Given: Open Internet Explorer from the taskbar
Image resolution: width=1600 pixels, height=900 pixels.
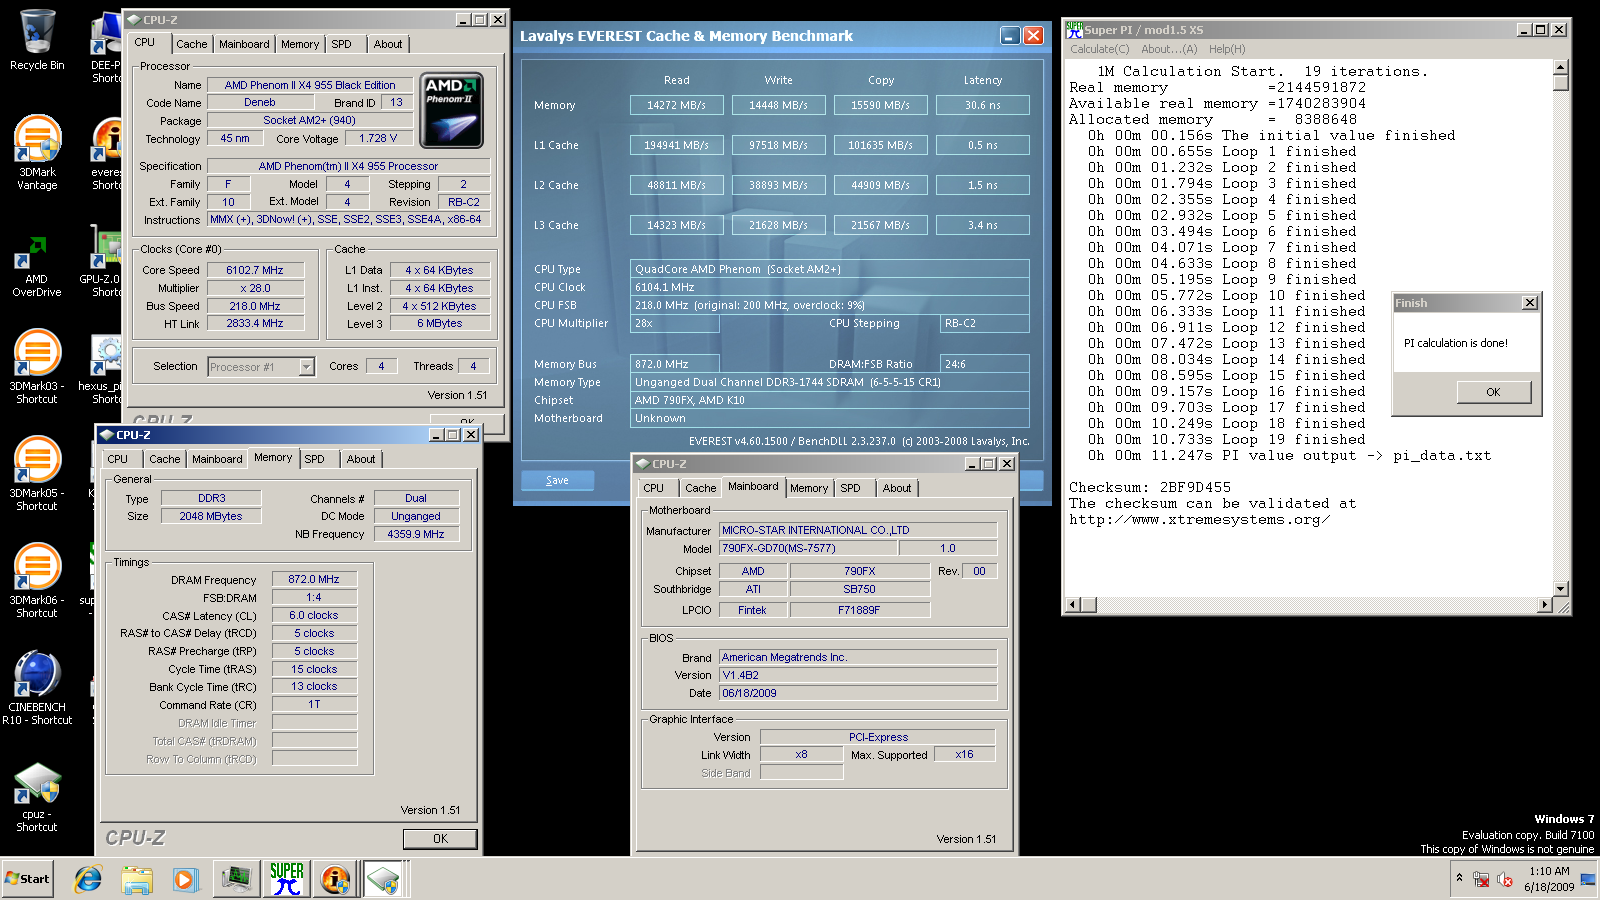Looking at the screenshot, I should point(88,879).
